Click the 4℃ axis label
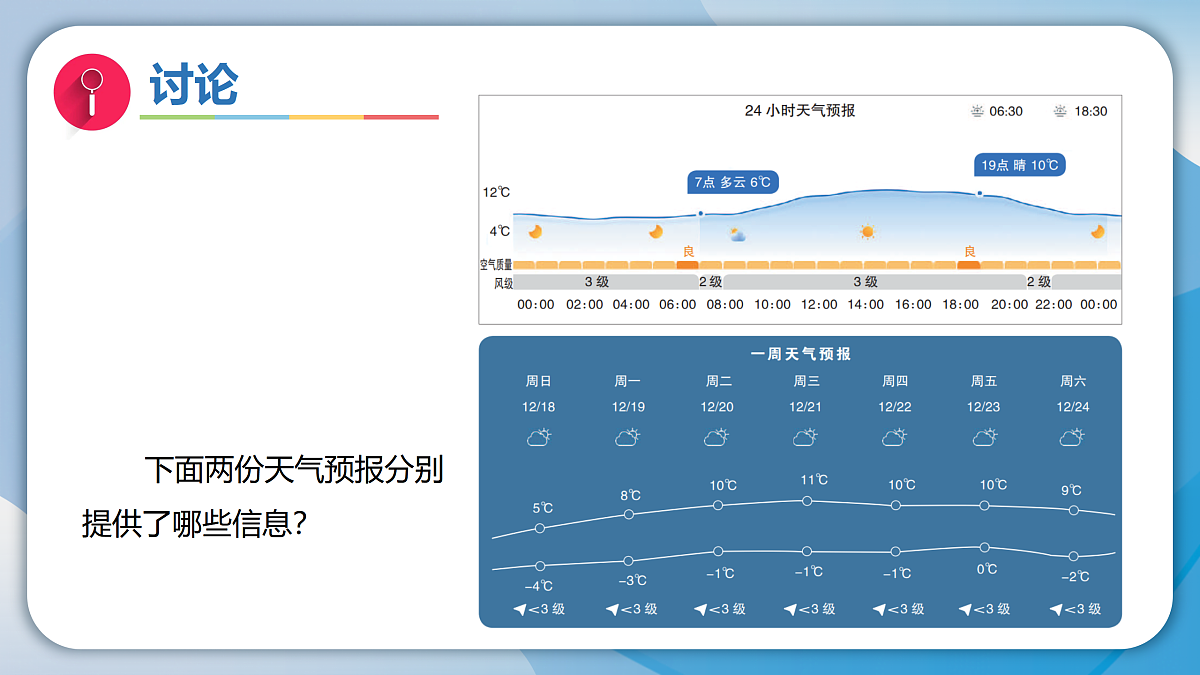 500,231
